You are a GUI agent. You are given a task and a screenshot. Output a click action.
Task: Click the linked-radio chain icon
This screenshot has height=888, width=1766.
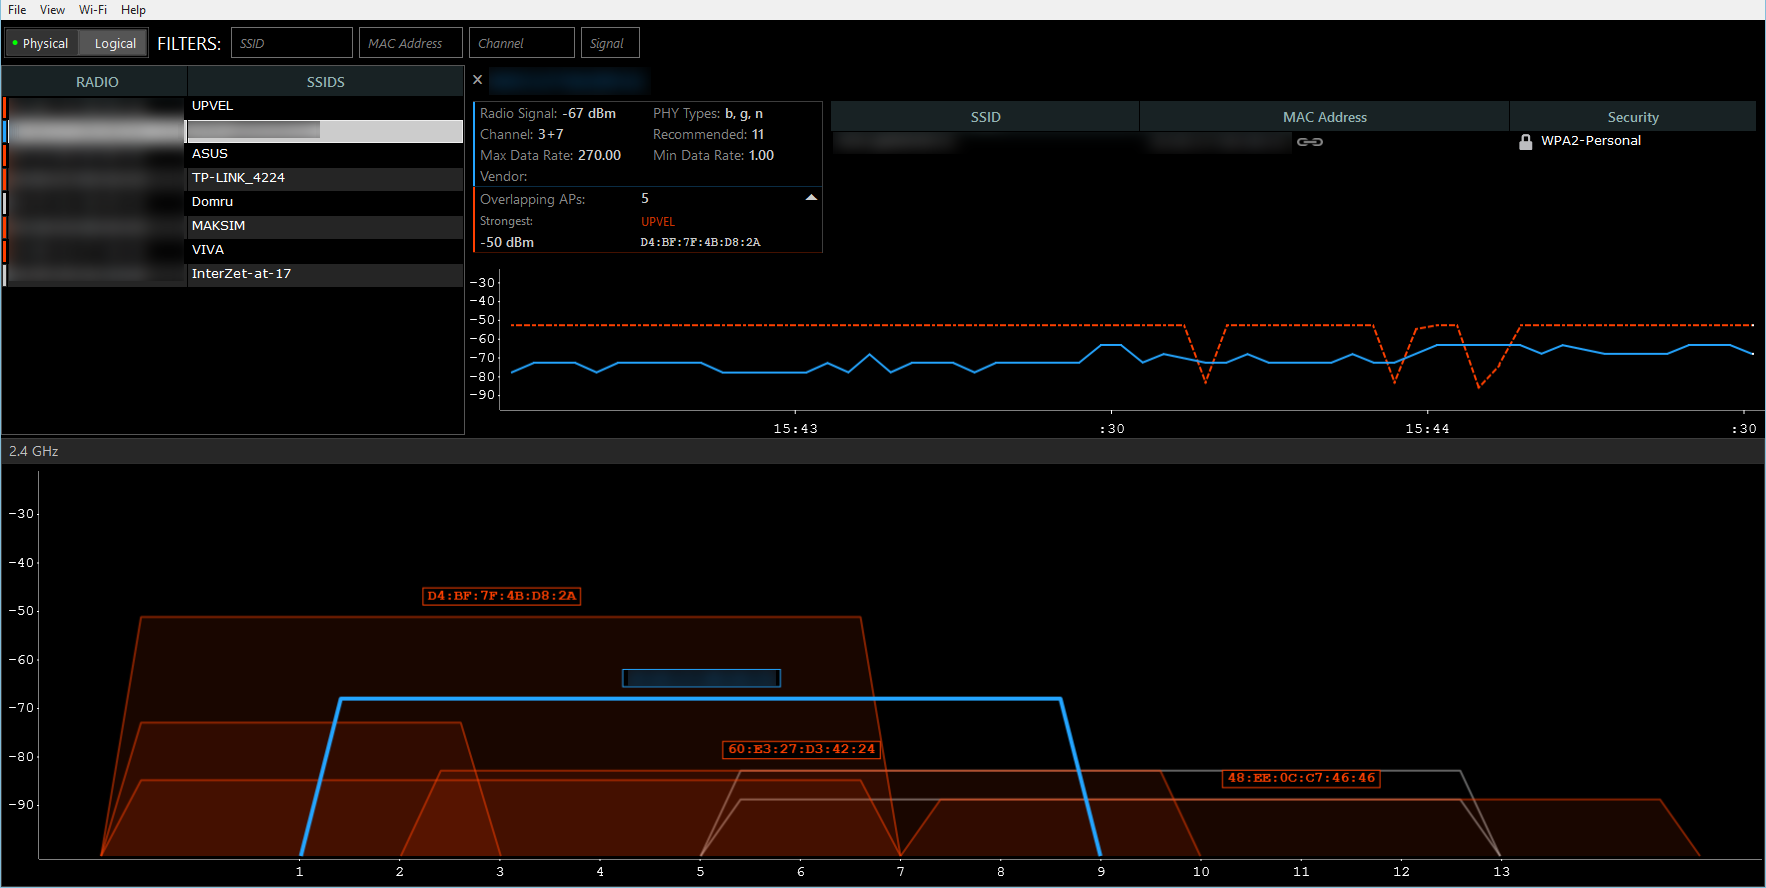[1310, 142]
